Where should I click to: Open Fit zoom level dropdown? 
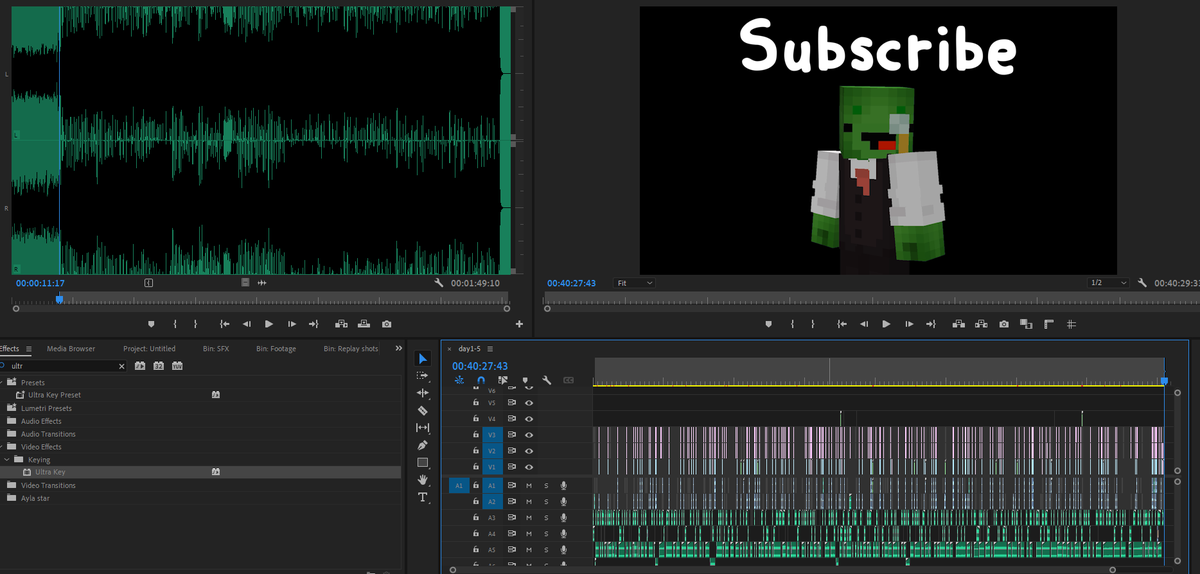[x=634, y=283]
